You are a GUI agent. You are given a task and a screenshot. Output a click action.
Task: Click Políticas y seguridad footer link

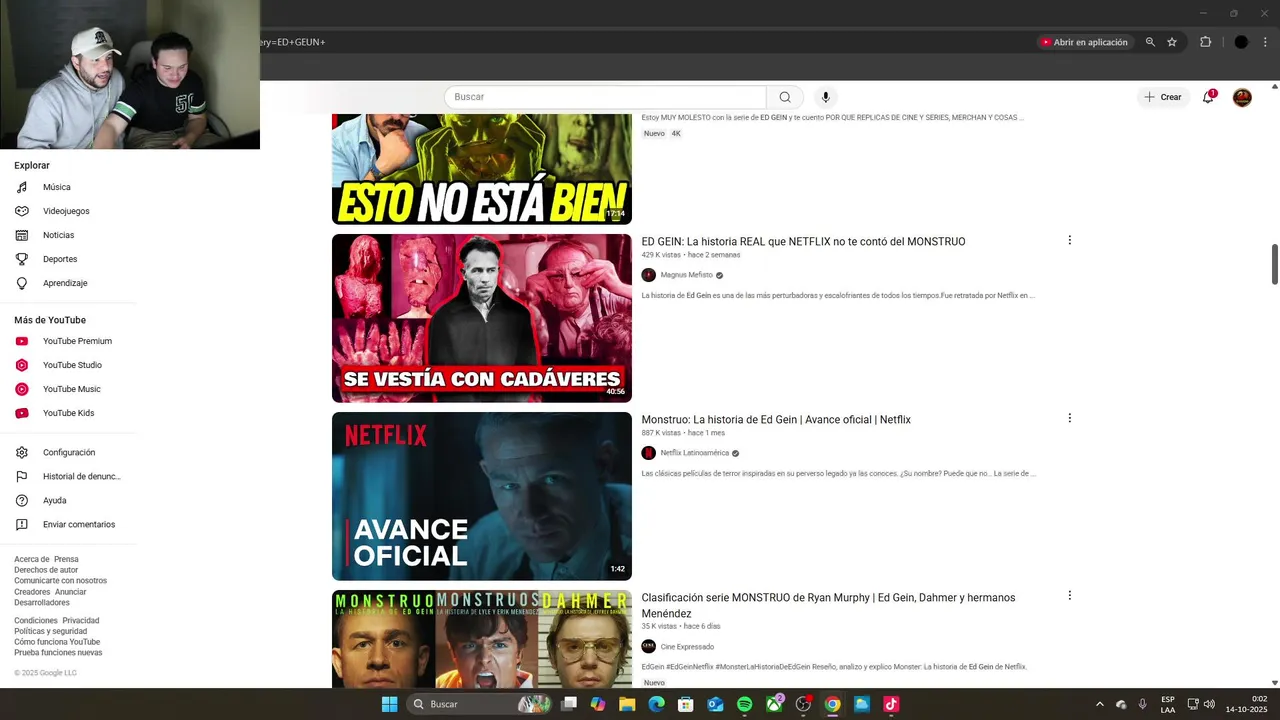(50, 631)
